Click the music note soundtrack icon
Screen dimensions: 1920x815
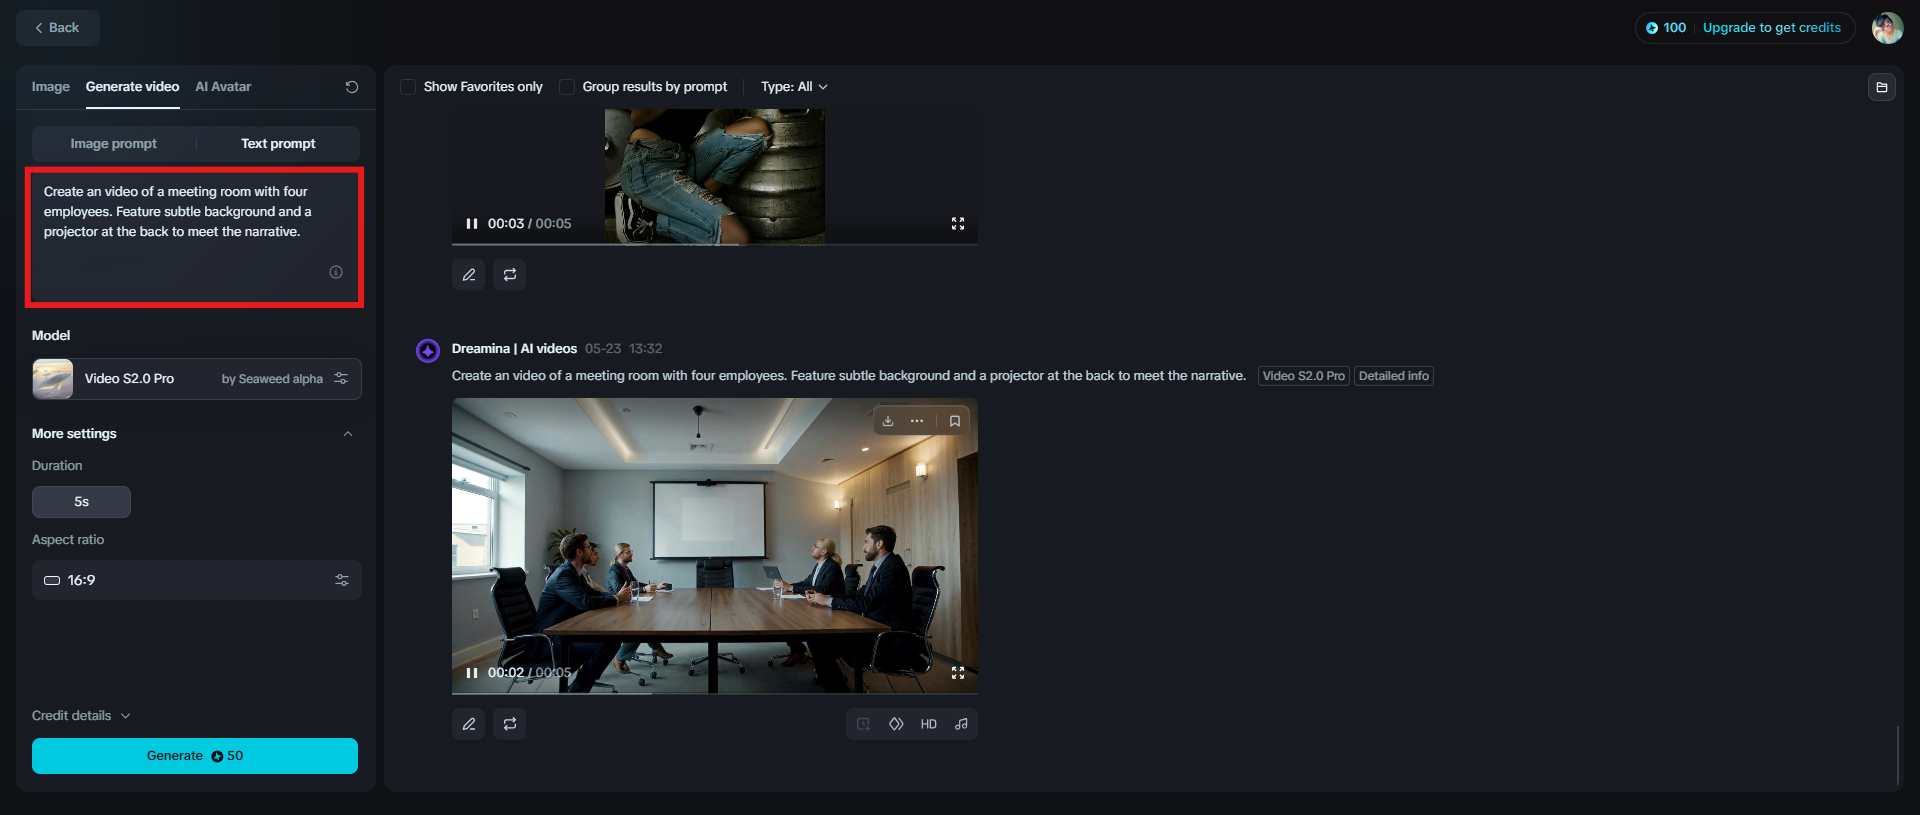961,724
